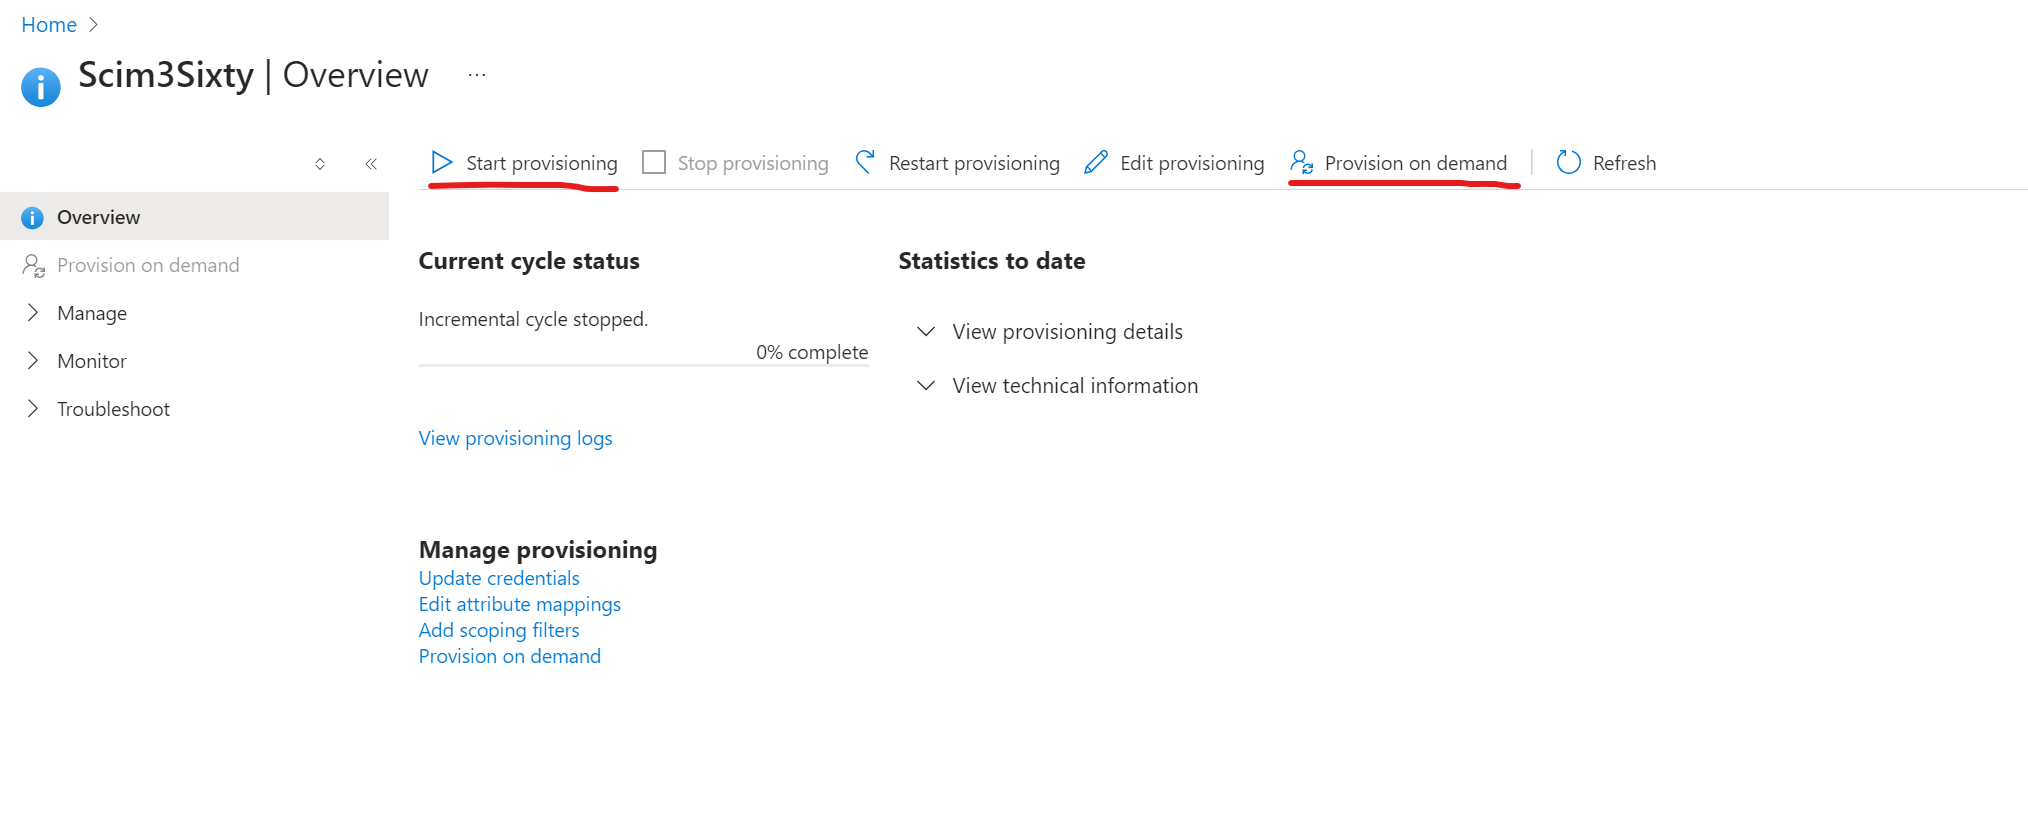Select Provision on demand in sidebar
This screenshot has height=814, width=2028.
pos(148,265)
